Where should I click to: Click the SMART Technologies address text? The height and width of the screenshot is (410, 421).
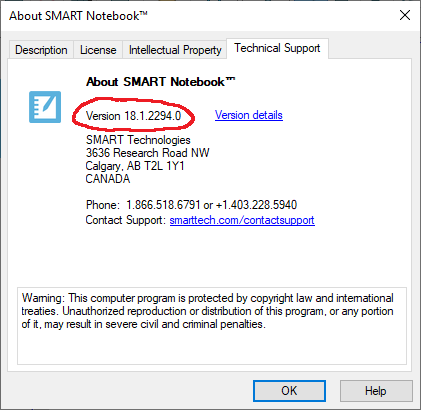click(138, 140)
